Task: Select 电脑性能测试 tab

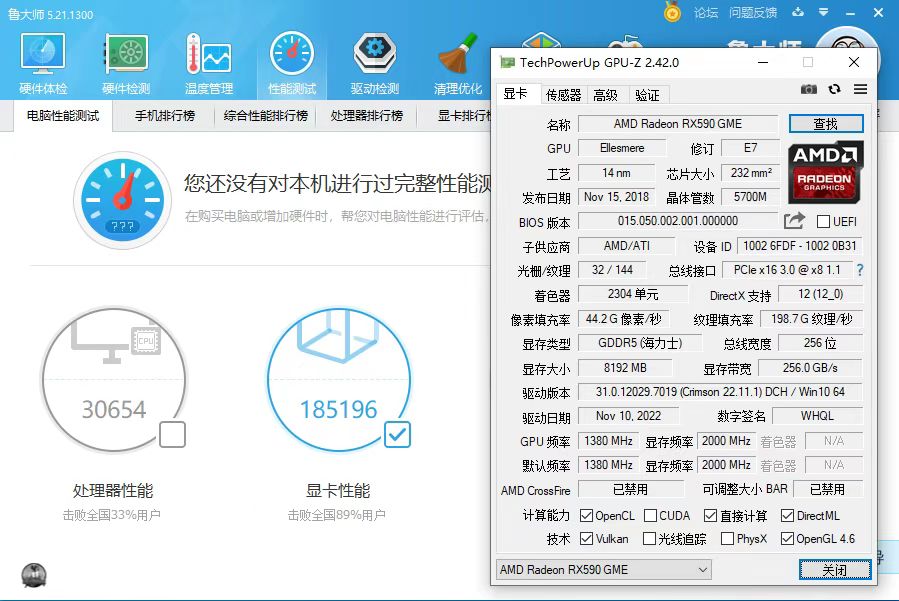Action: pyautogui.click(x=63, y=116)
